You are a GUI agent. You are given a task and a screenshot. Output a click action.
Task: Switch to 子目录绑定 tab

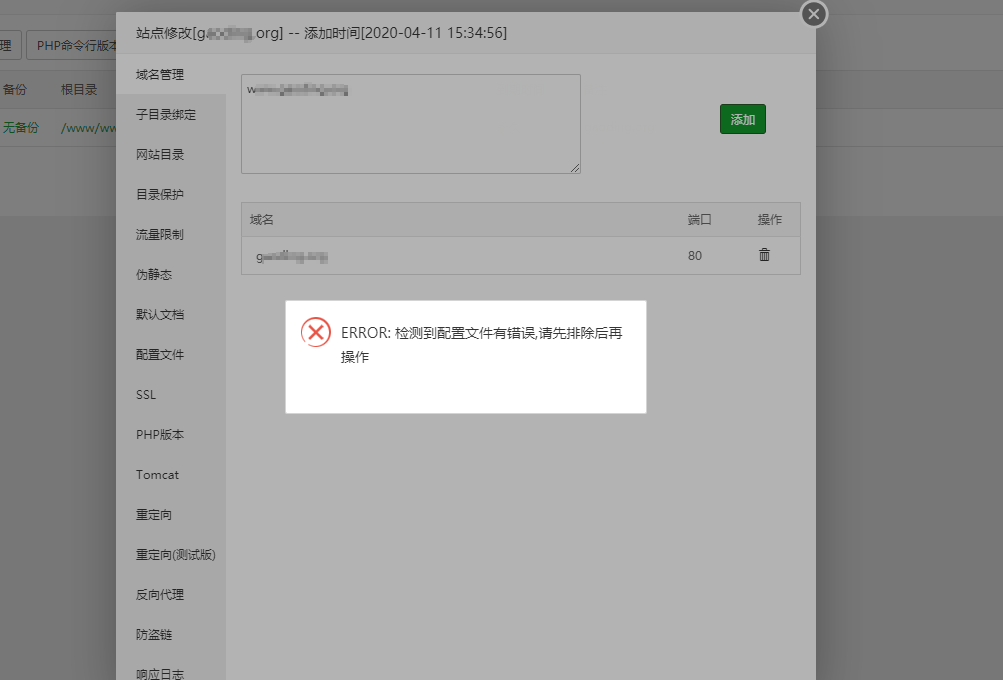click(166, 115)
